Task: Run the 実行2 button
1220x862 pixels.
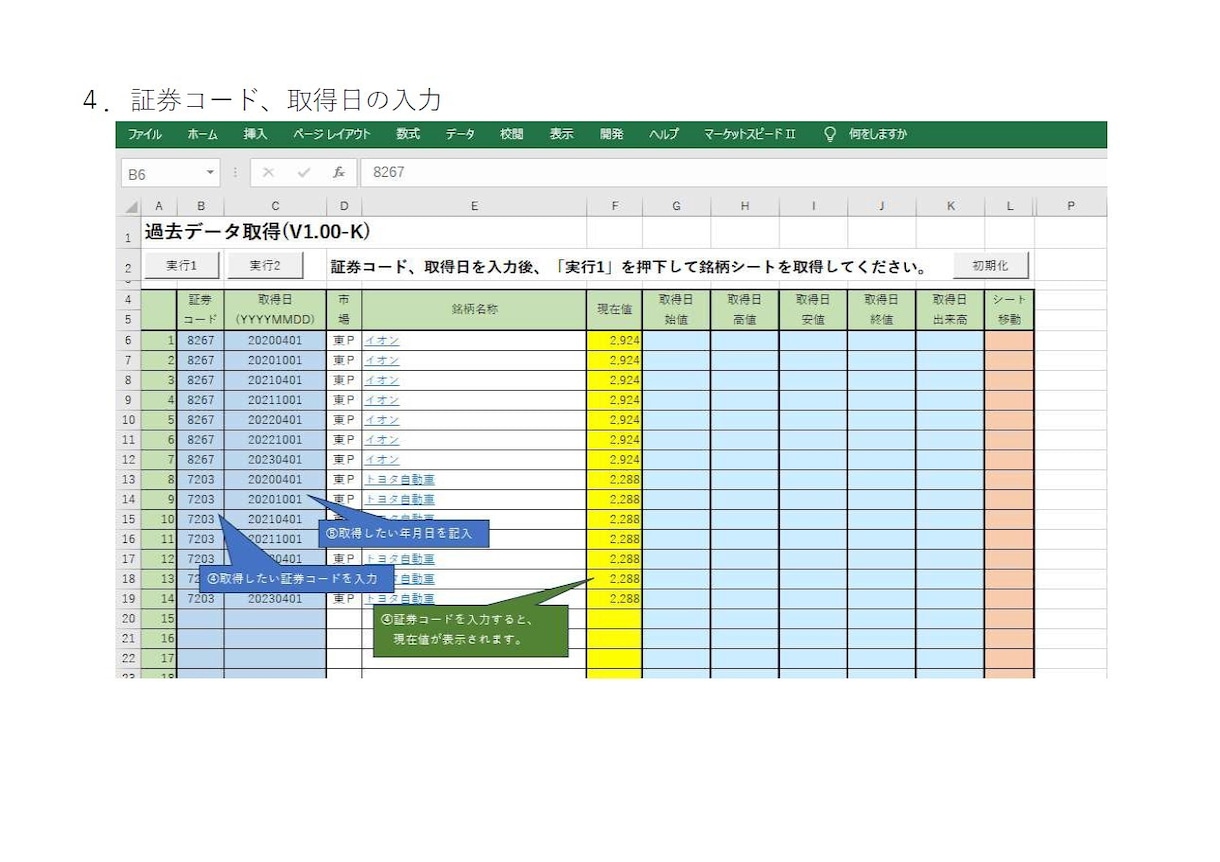Action: pos(265,266)
